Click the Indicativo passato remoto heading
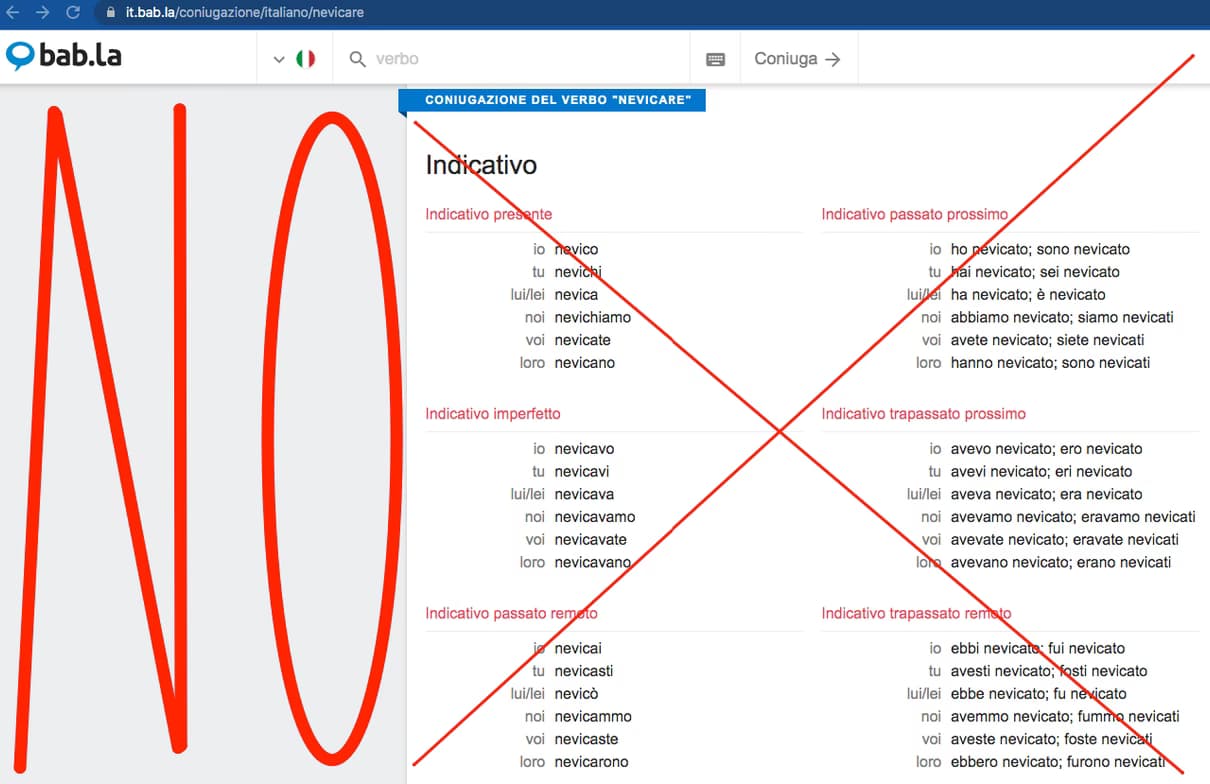Image resolution: width=1210 pixels, height=784 pixels. (x=511, y=613)
